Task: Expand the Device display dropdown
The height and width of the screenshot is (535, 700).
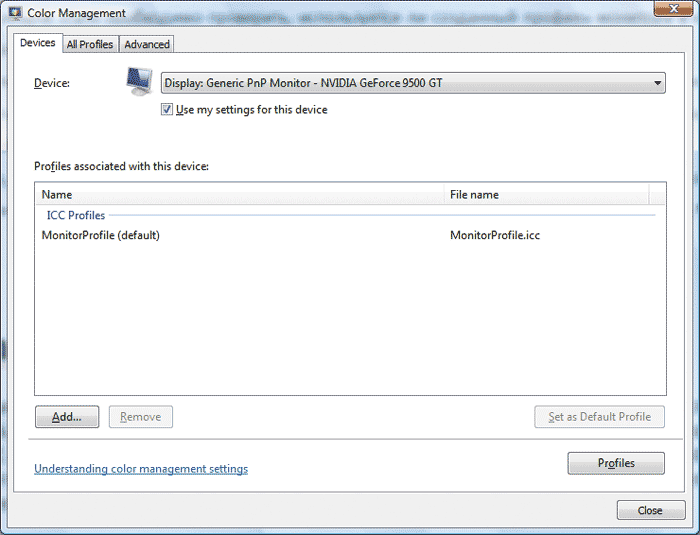Action: 413,83
